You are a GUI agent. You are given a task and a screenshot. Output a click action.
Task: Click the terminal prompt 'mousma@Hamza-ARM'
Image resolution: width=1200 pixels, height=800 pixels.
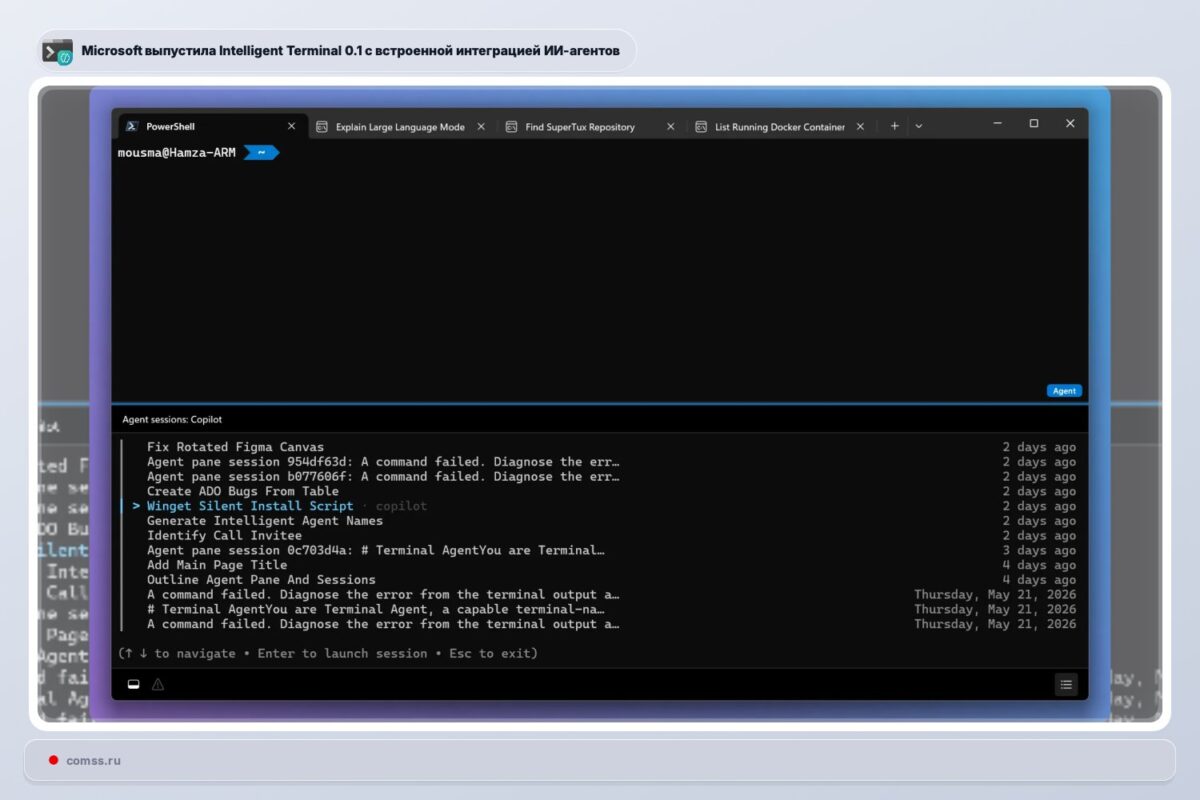(176, 152)
